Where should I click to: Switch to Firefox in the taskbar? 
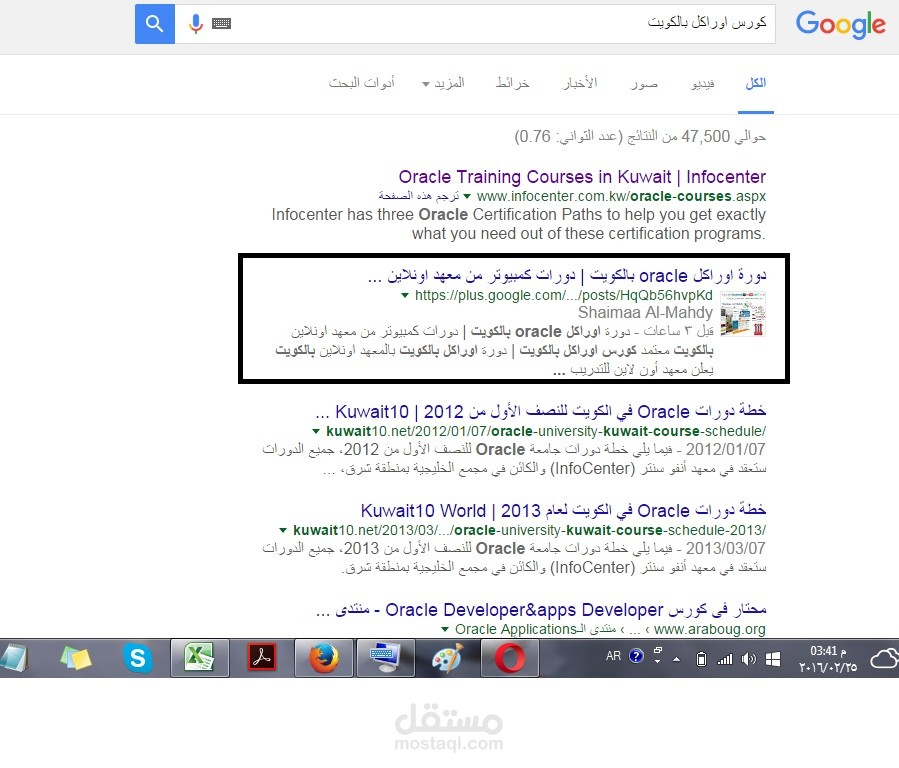324,658
